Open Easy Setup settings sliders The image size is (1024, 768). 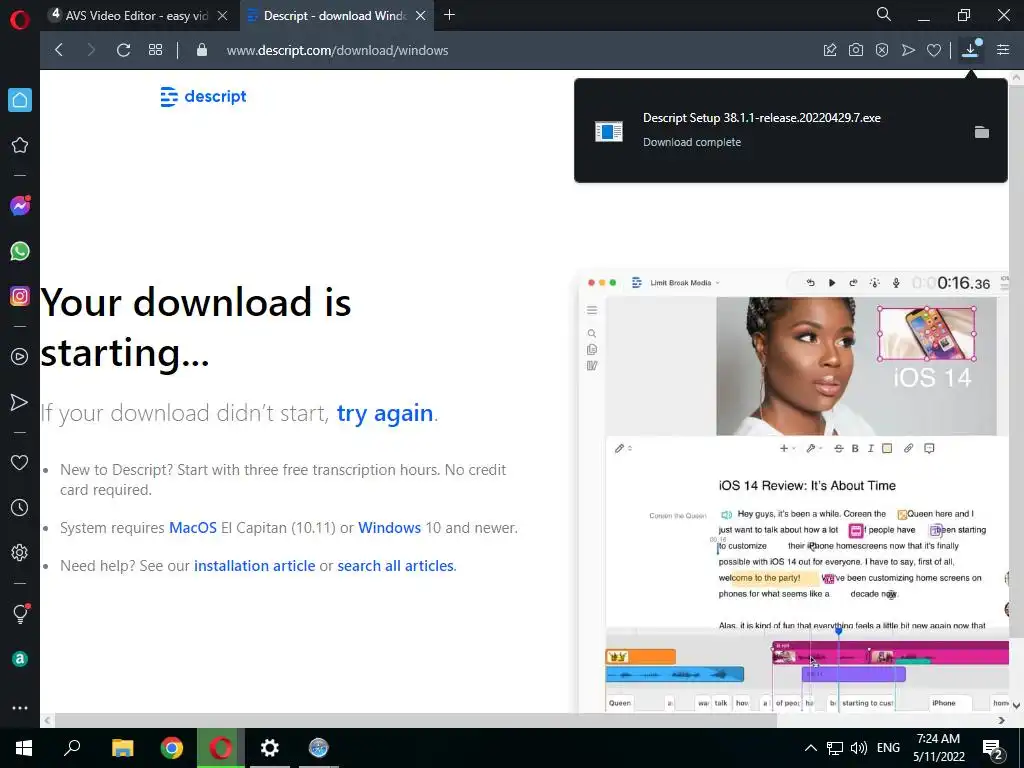[1003, 50]
